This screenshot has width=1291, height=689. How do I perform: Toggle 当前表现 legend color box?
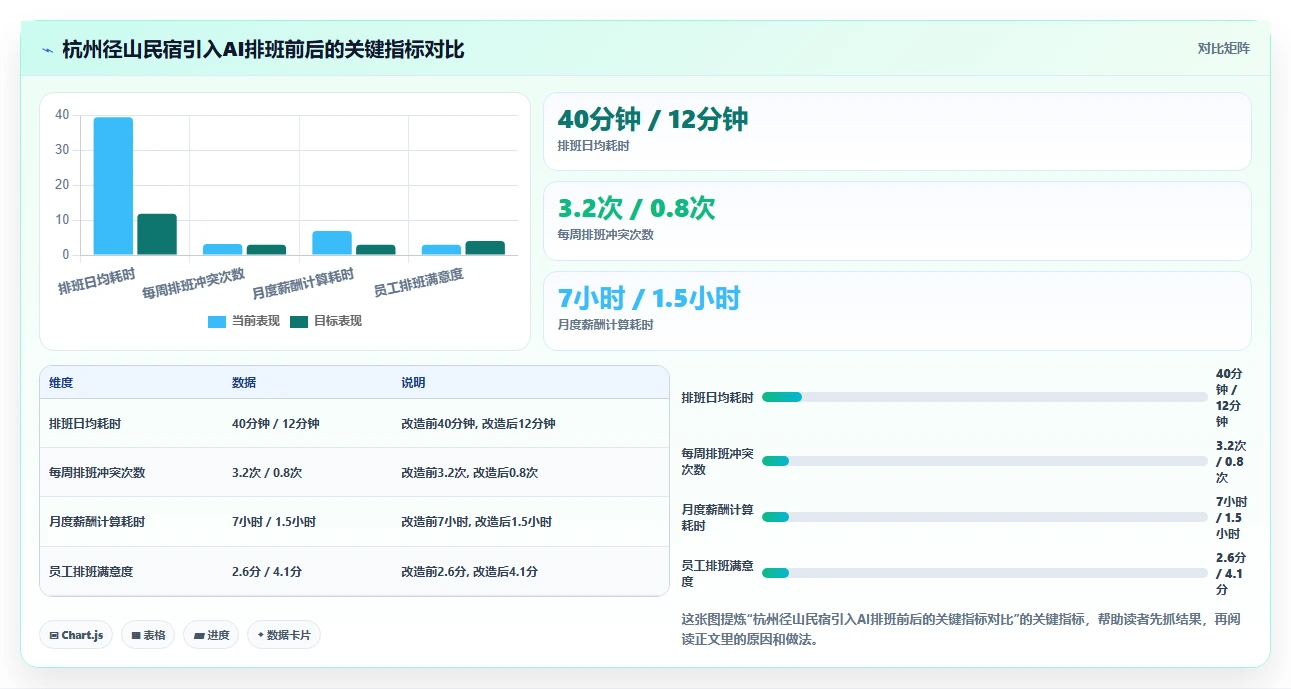217,321
